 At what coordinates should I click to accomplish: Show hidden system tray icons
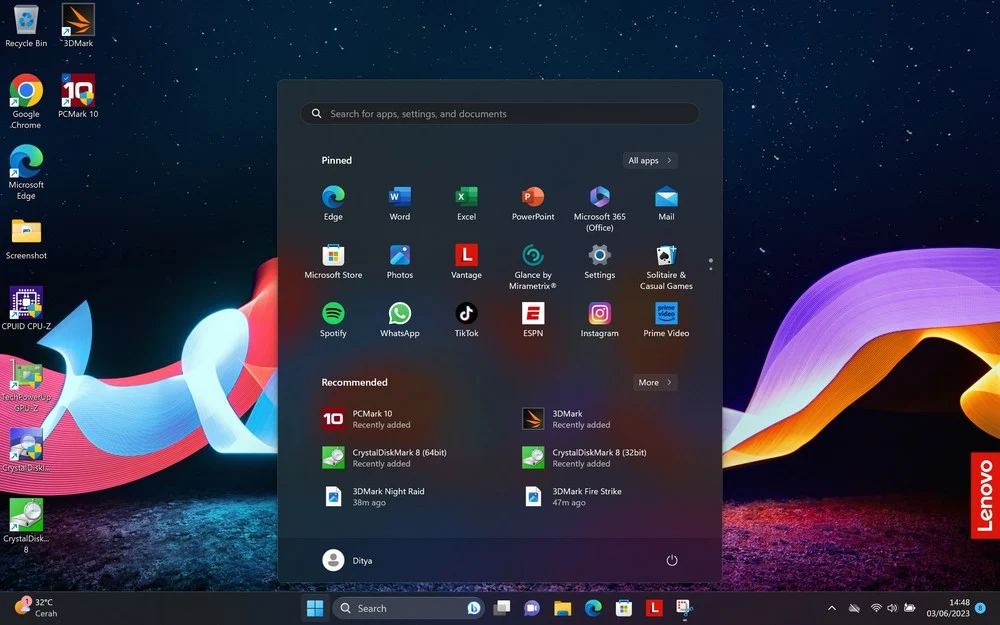pos(832,608)
